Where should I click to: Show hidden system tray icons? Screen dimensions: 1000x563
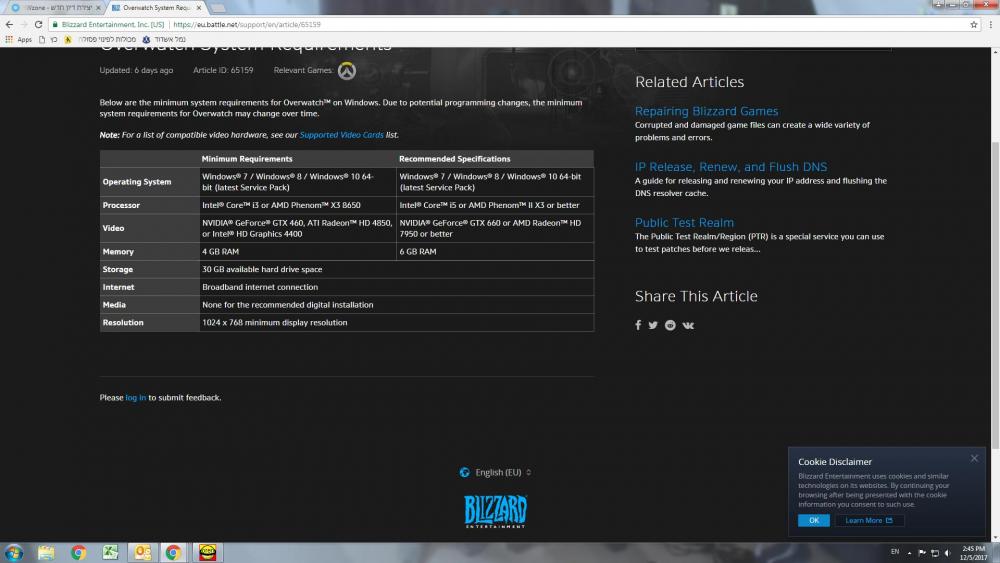pos(909,553)
